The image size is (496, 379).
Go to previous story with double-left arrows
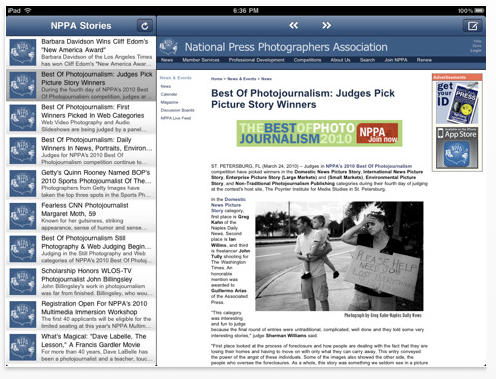point(293,25)
